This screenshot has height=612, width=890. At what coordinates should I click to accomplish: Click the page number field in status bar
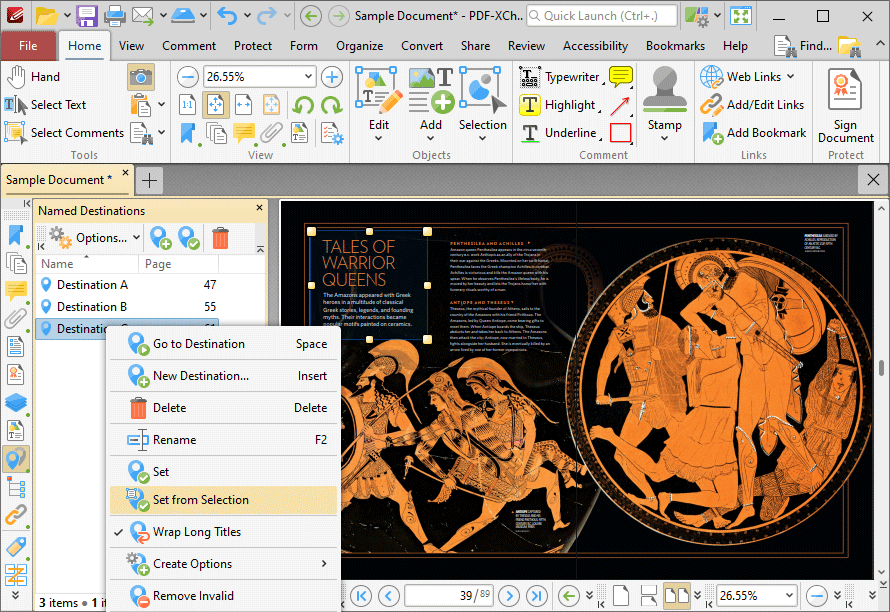(x=449, y=596)
